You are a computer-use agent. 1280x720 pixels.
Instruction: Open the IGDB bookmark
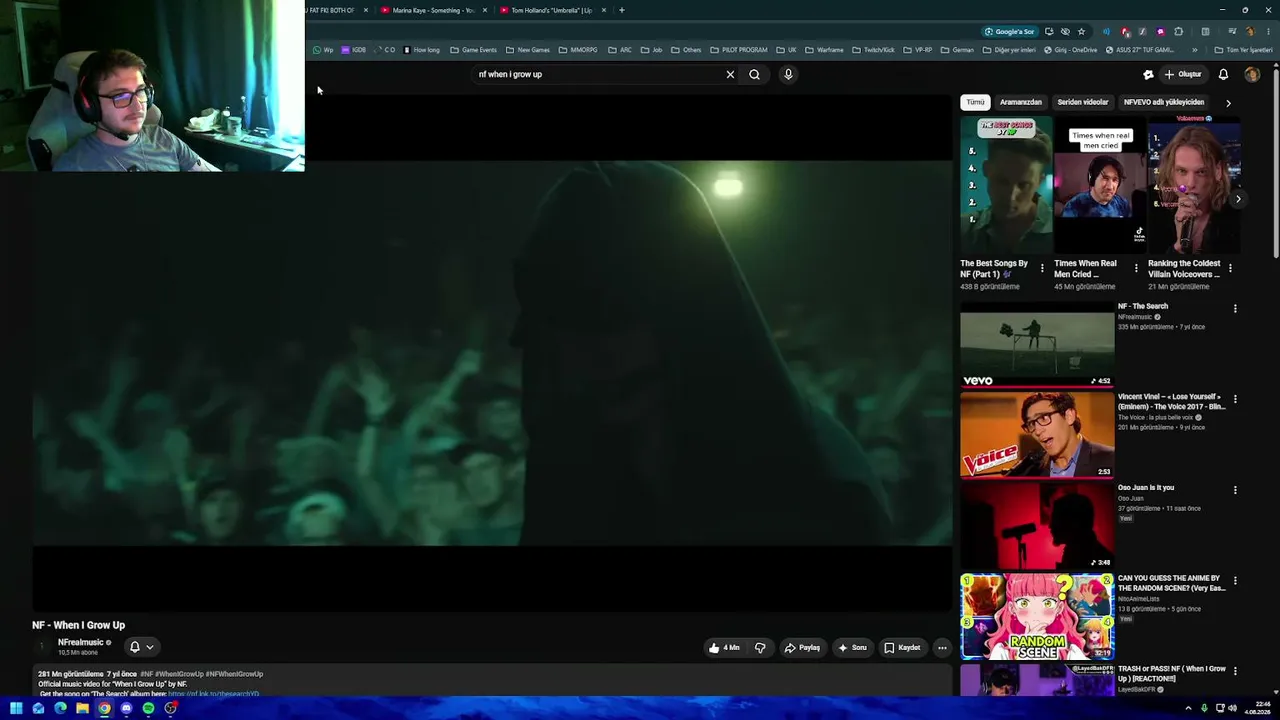(354, 50)
